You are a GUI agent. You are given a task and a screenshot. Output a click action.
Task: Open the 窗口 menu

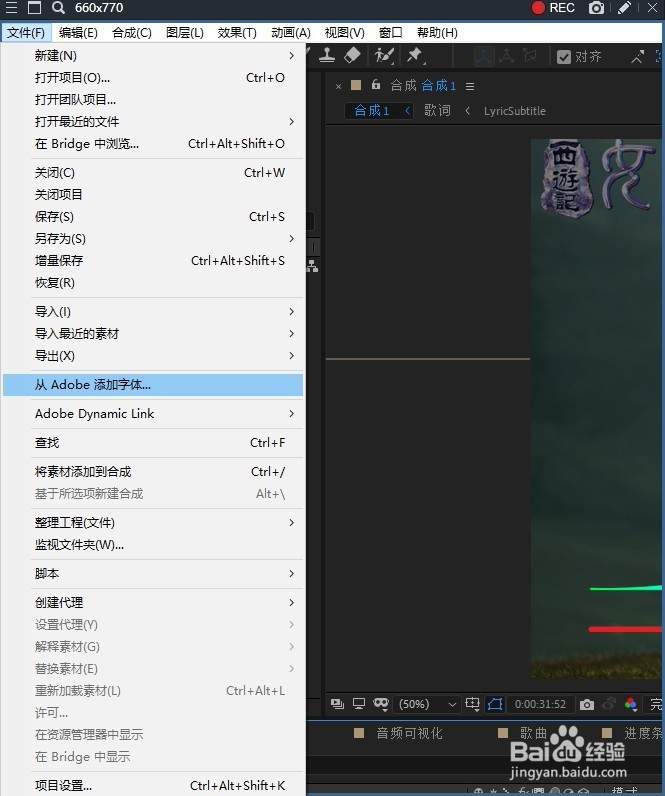391,33
